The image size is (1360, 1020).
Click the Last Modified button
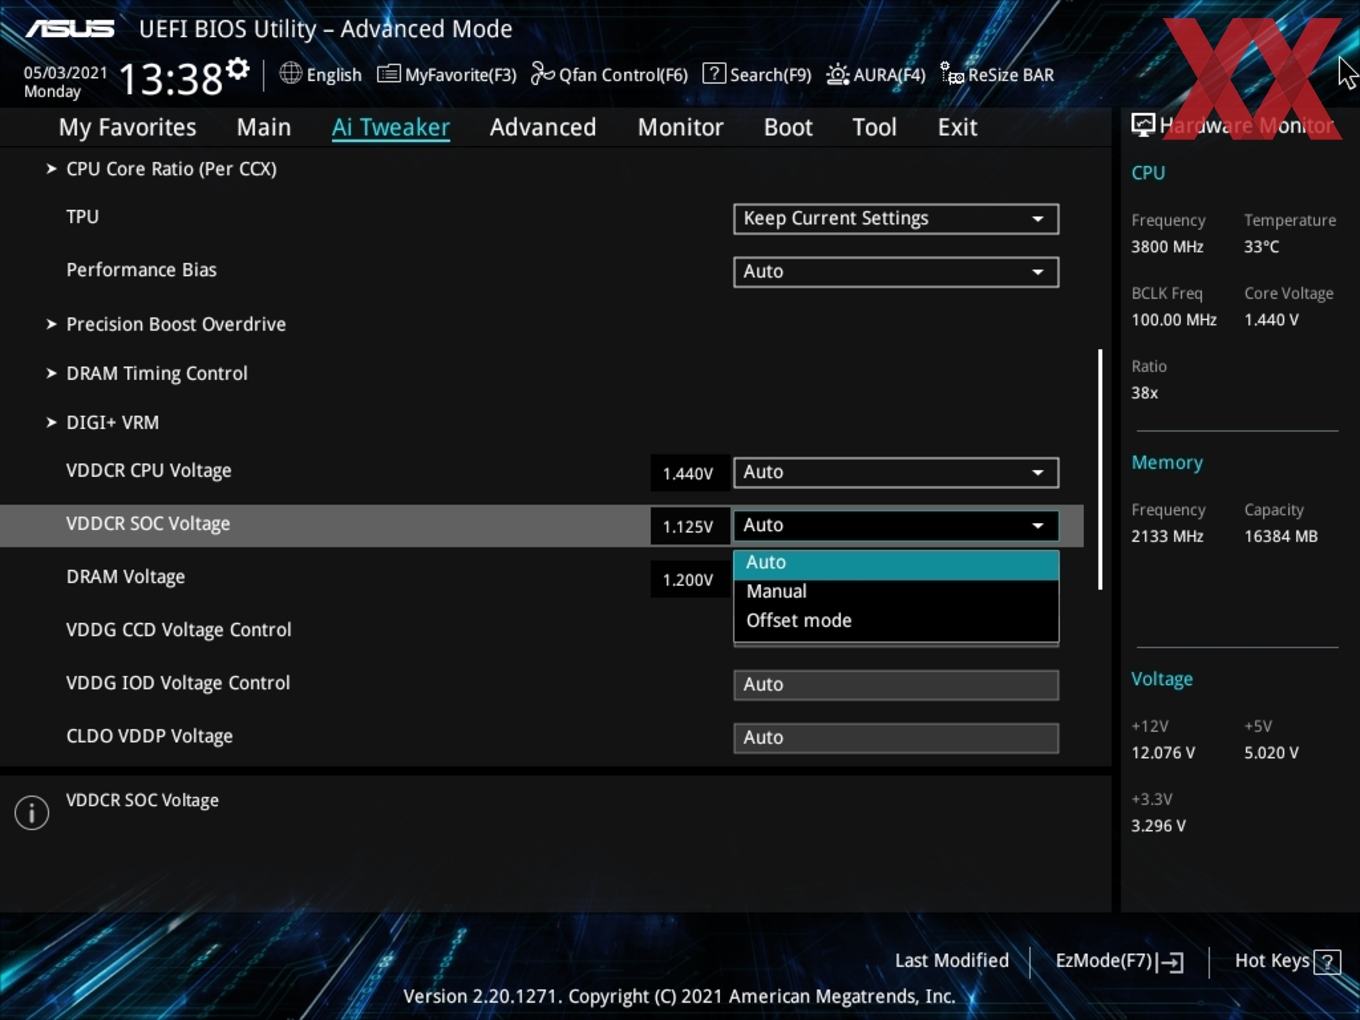tap(951, 961)
